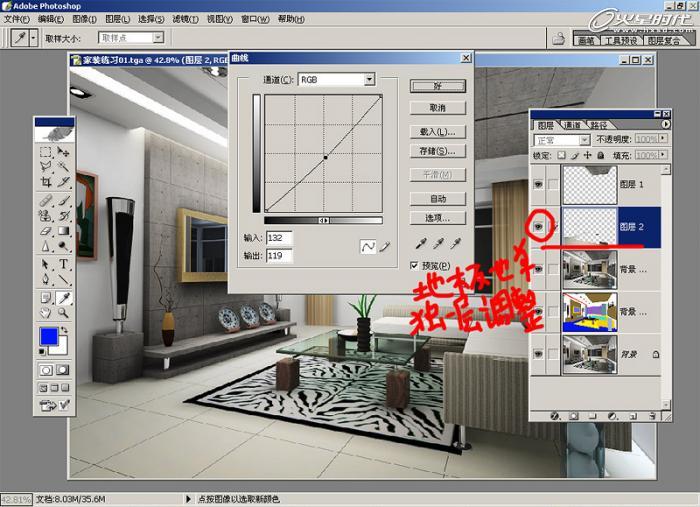Select the Move tool in toolbox

[x=63, y=152]
